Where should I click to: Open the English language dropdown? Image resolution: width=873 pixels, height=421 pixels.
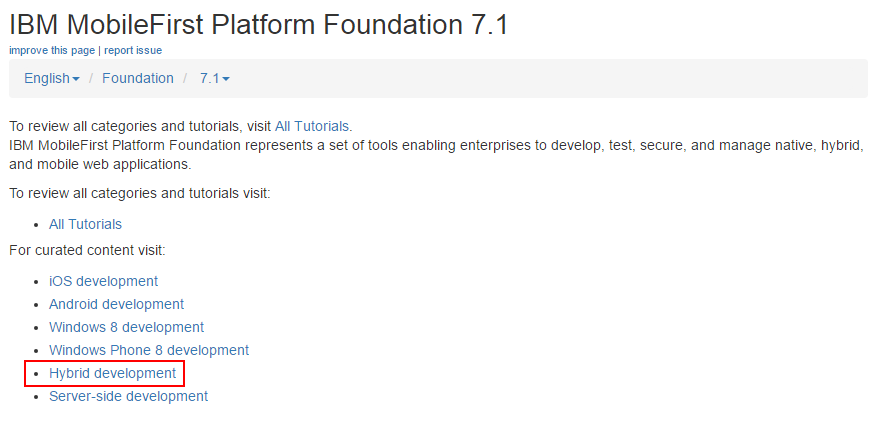point(48,78)
